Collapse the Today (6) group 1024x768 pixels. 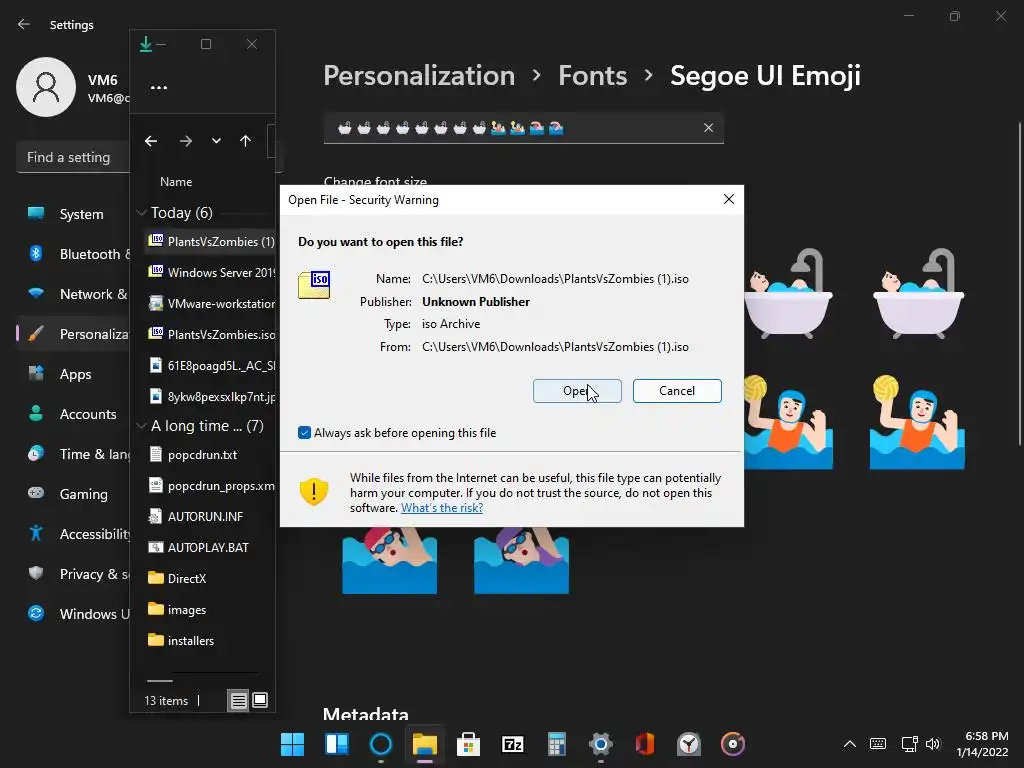[x=141, y=213]
